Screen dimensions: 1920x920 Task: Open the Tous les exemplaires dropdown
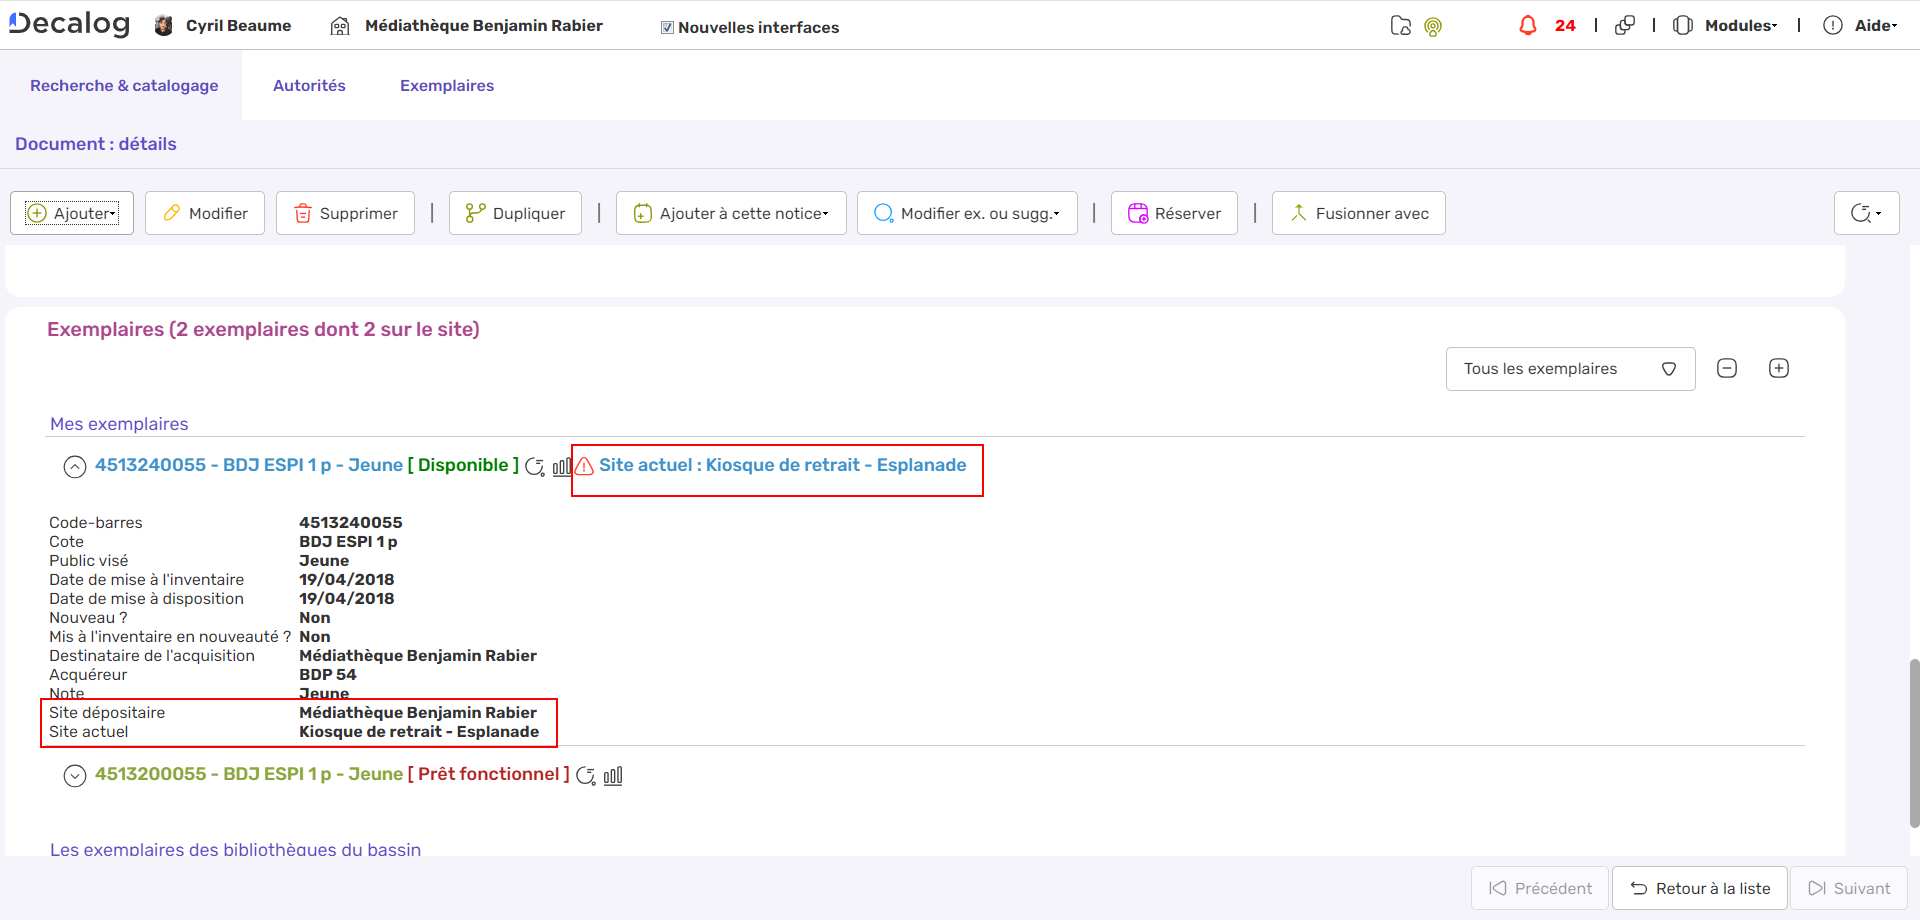point(1570,369)
